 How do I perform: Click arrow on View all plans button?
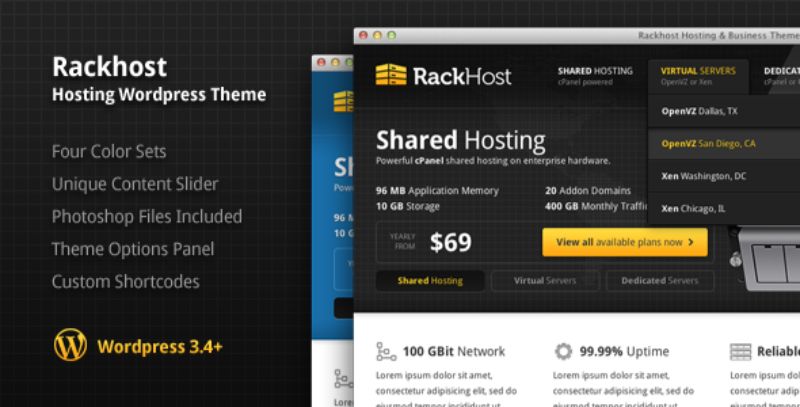691,242
